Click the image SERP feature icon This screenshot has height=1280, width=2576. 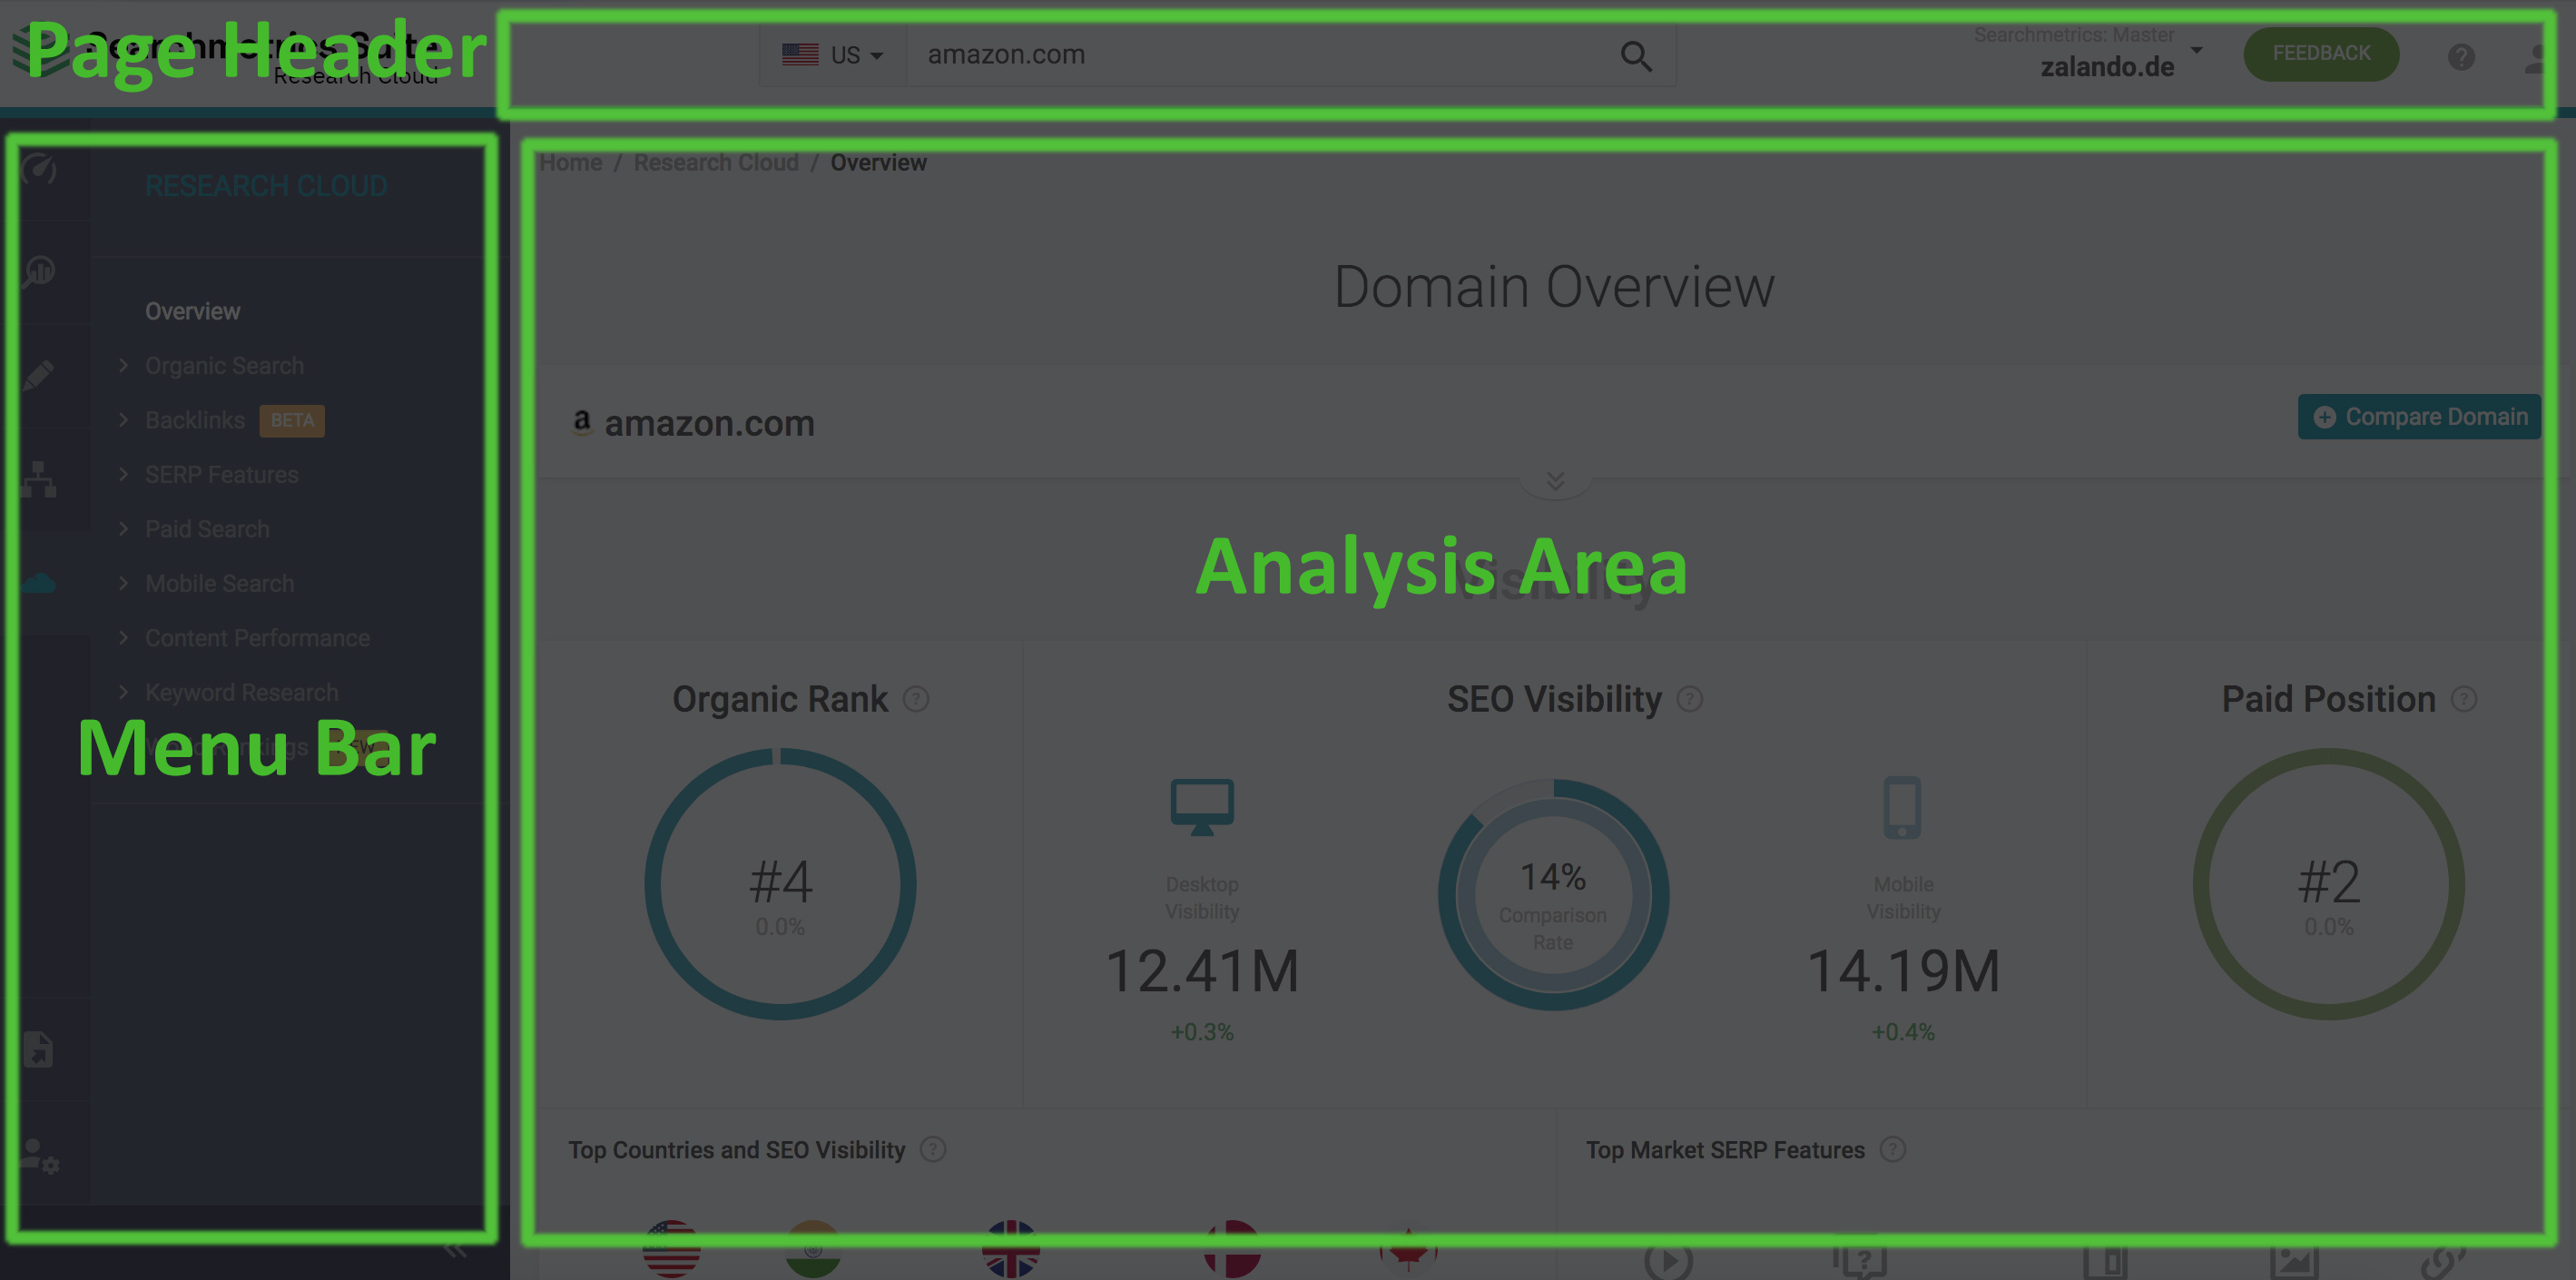click(x=2293, y=1262)
